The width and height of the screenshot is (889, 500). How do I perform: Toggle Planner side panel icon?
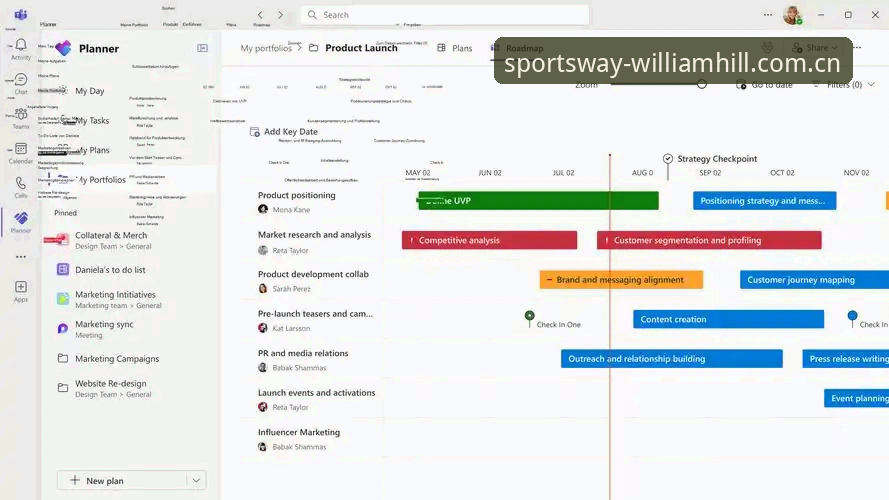[202, 48]
